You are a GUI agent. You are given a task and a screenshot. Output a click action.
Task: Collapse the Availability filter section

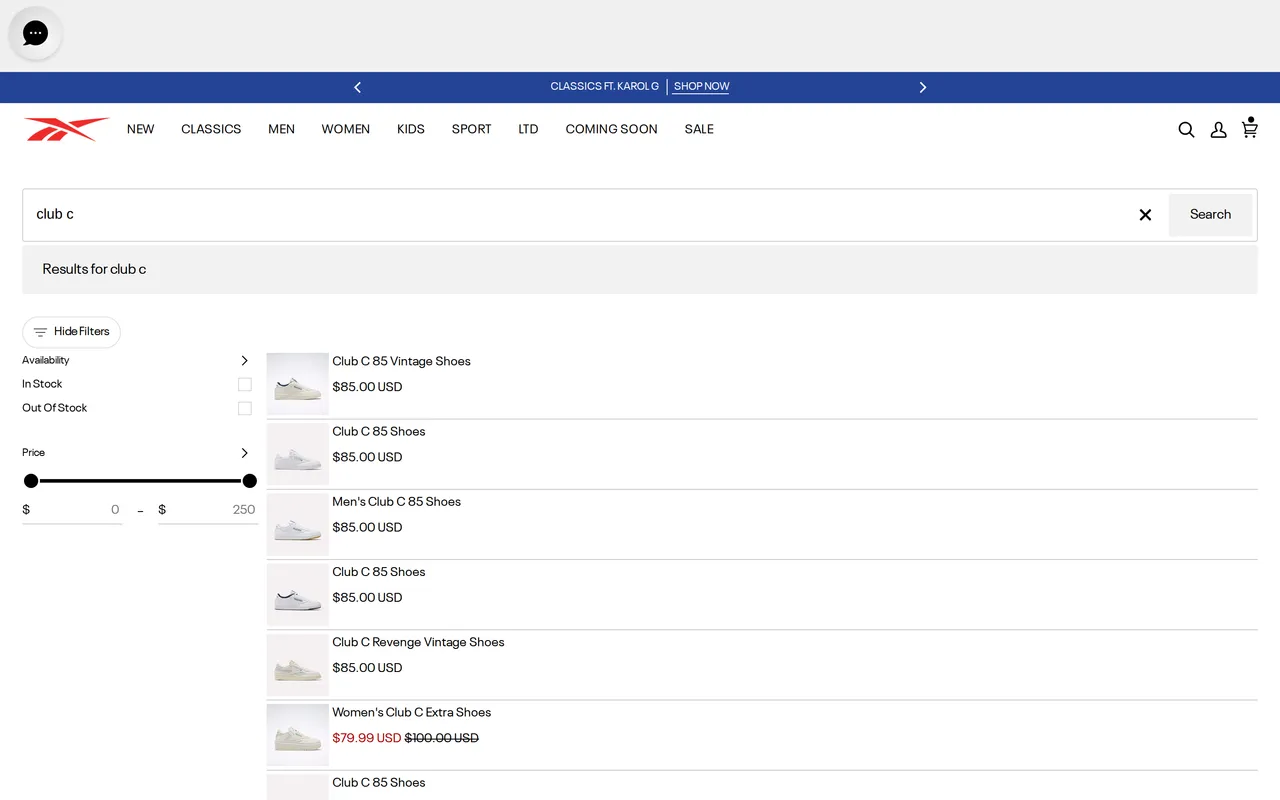244,360
